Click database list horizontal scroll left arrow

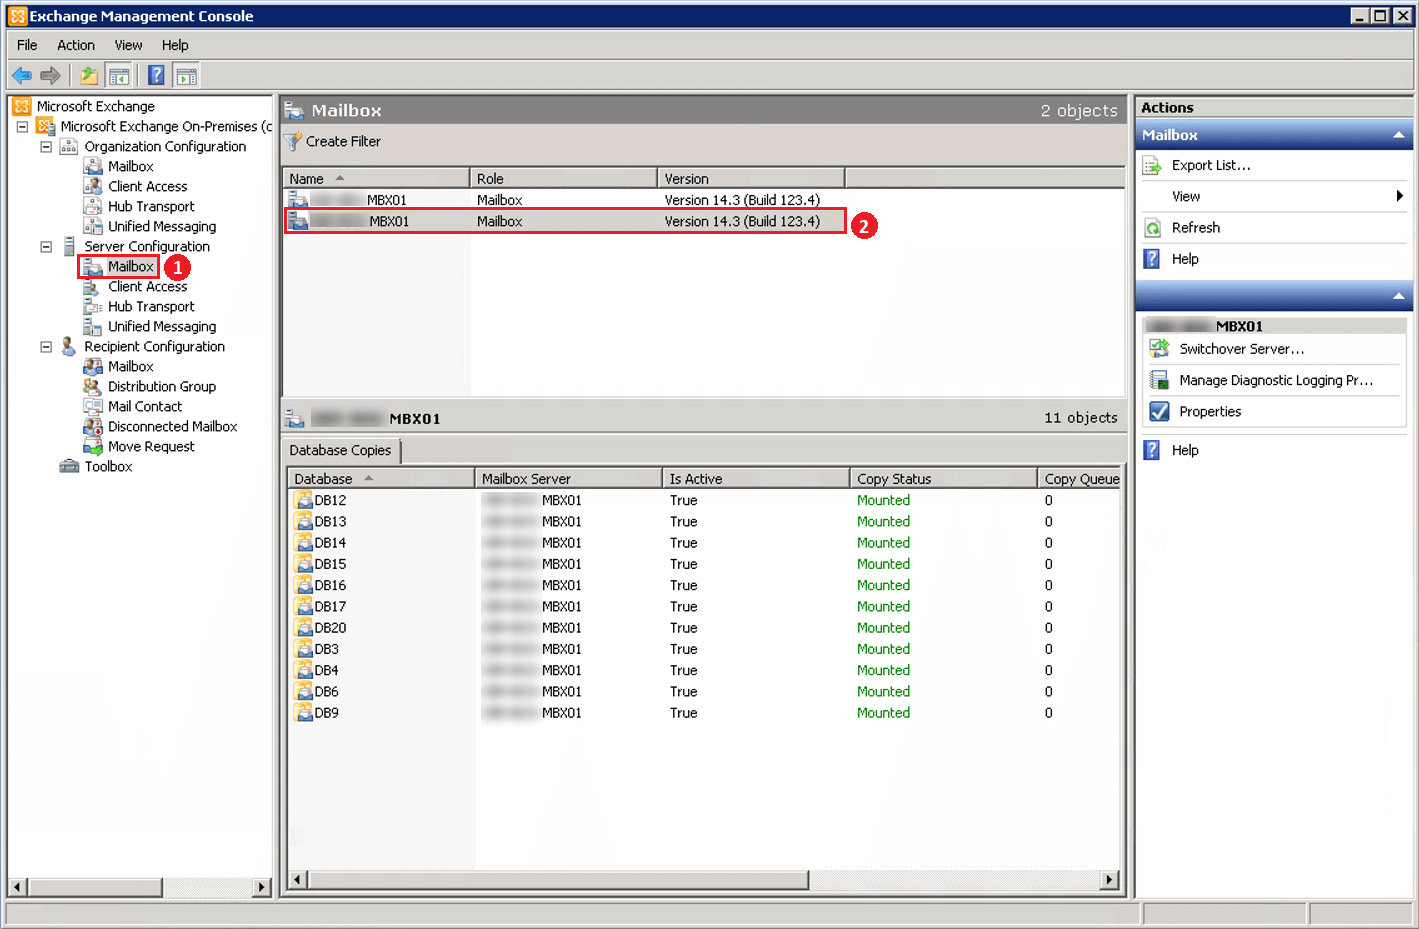(298, 880)
